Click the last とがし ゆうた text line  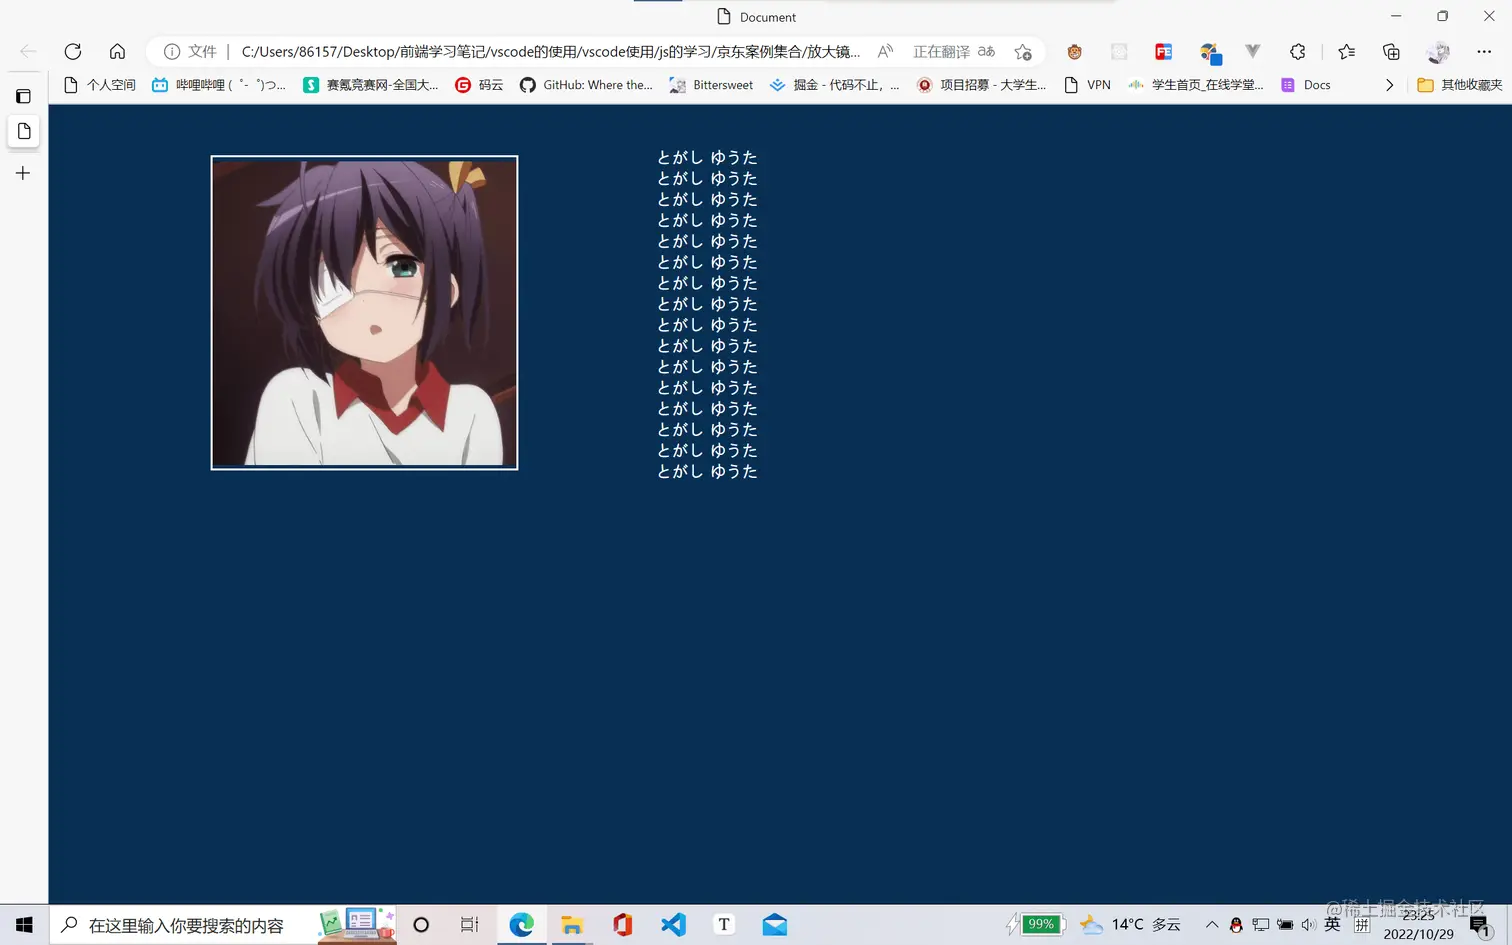click(707, 472)
